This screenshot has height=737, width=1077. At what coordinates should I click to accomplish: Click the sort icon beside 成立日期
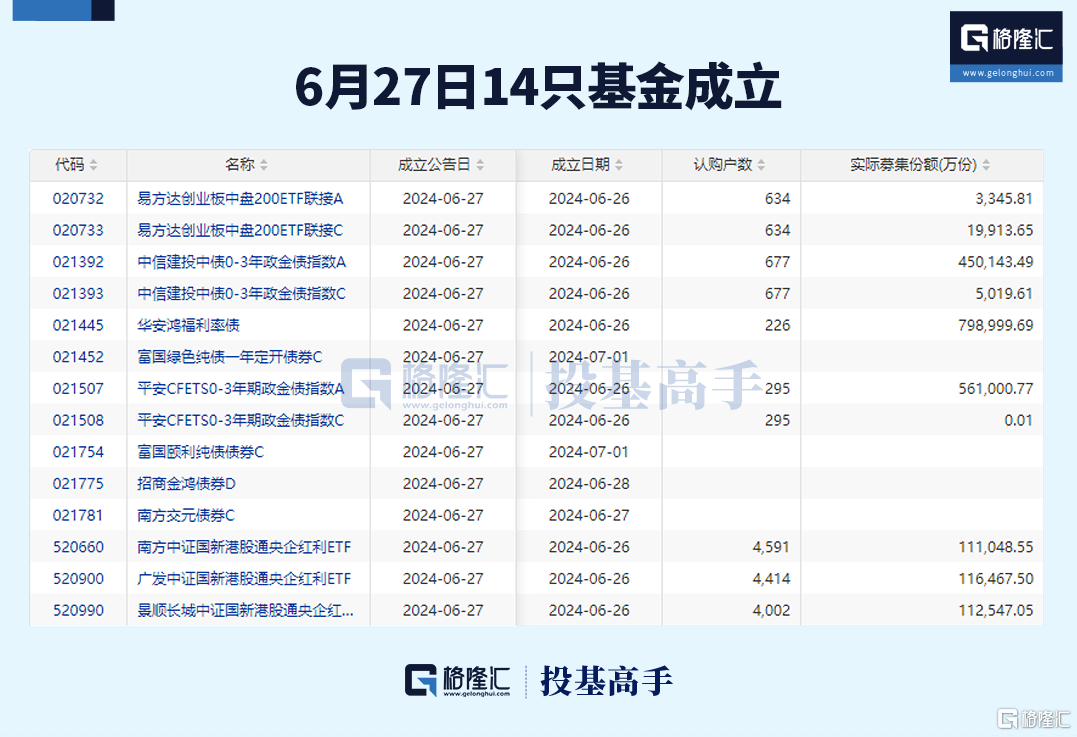point(619,165)
